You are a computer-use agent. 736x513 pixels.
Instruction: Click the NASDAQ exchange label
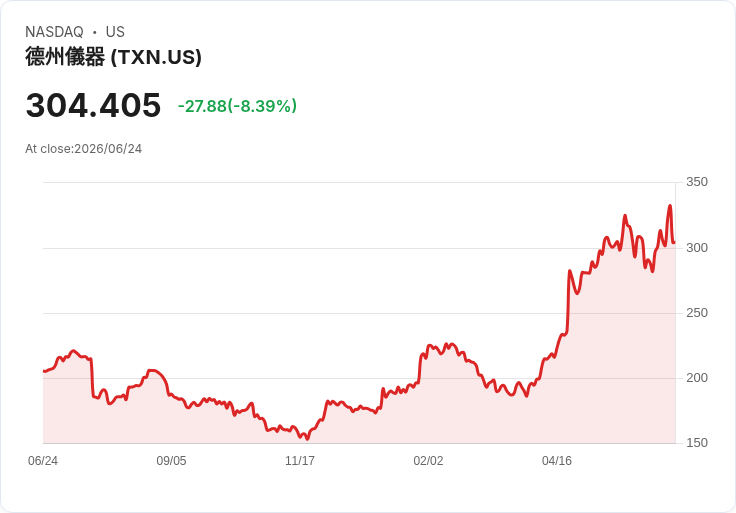click(54, 32)
